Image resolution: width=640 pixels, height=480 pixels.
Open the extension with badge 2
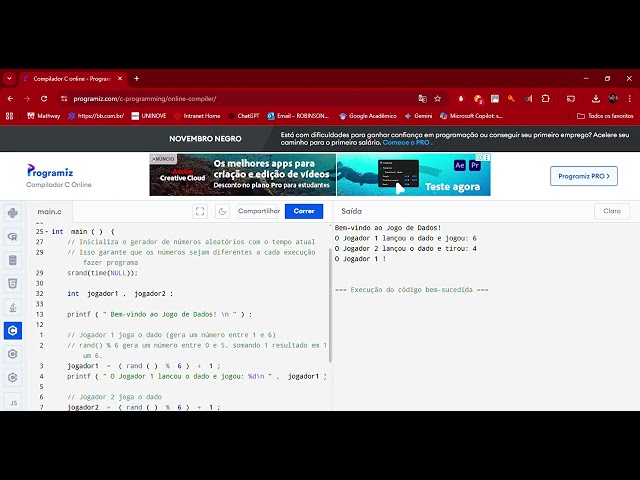[x=478, y=99]
